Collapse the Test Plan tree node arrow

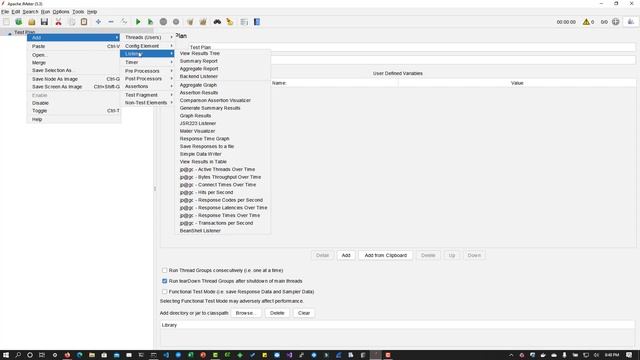[10, 33]
